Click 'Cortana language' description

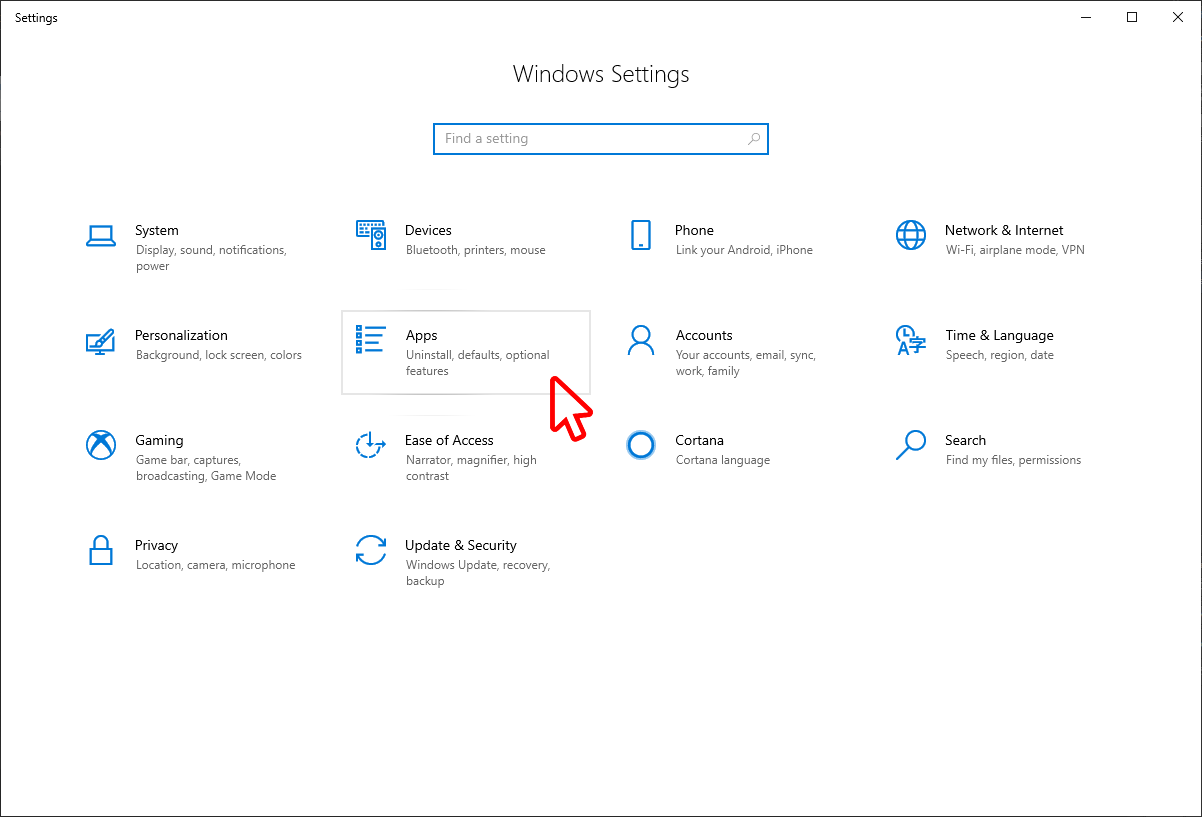(723, 460)
